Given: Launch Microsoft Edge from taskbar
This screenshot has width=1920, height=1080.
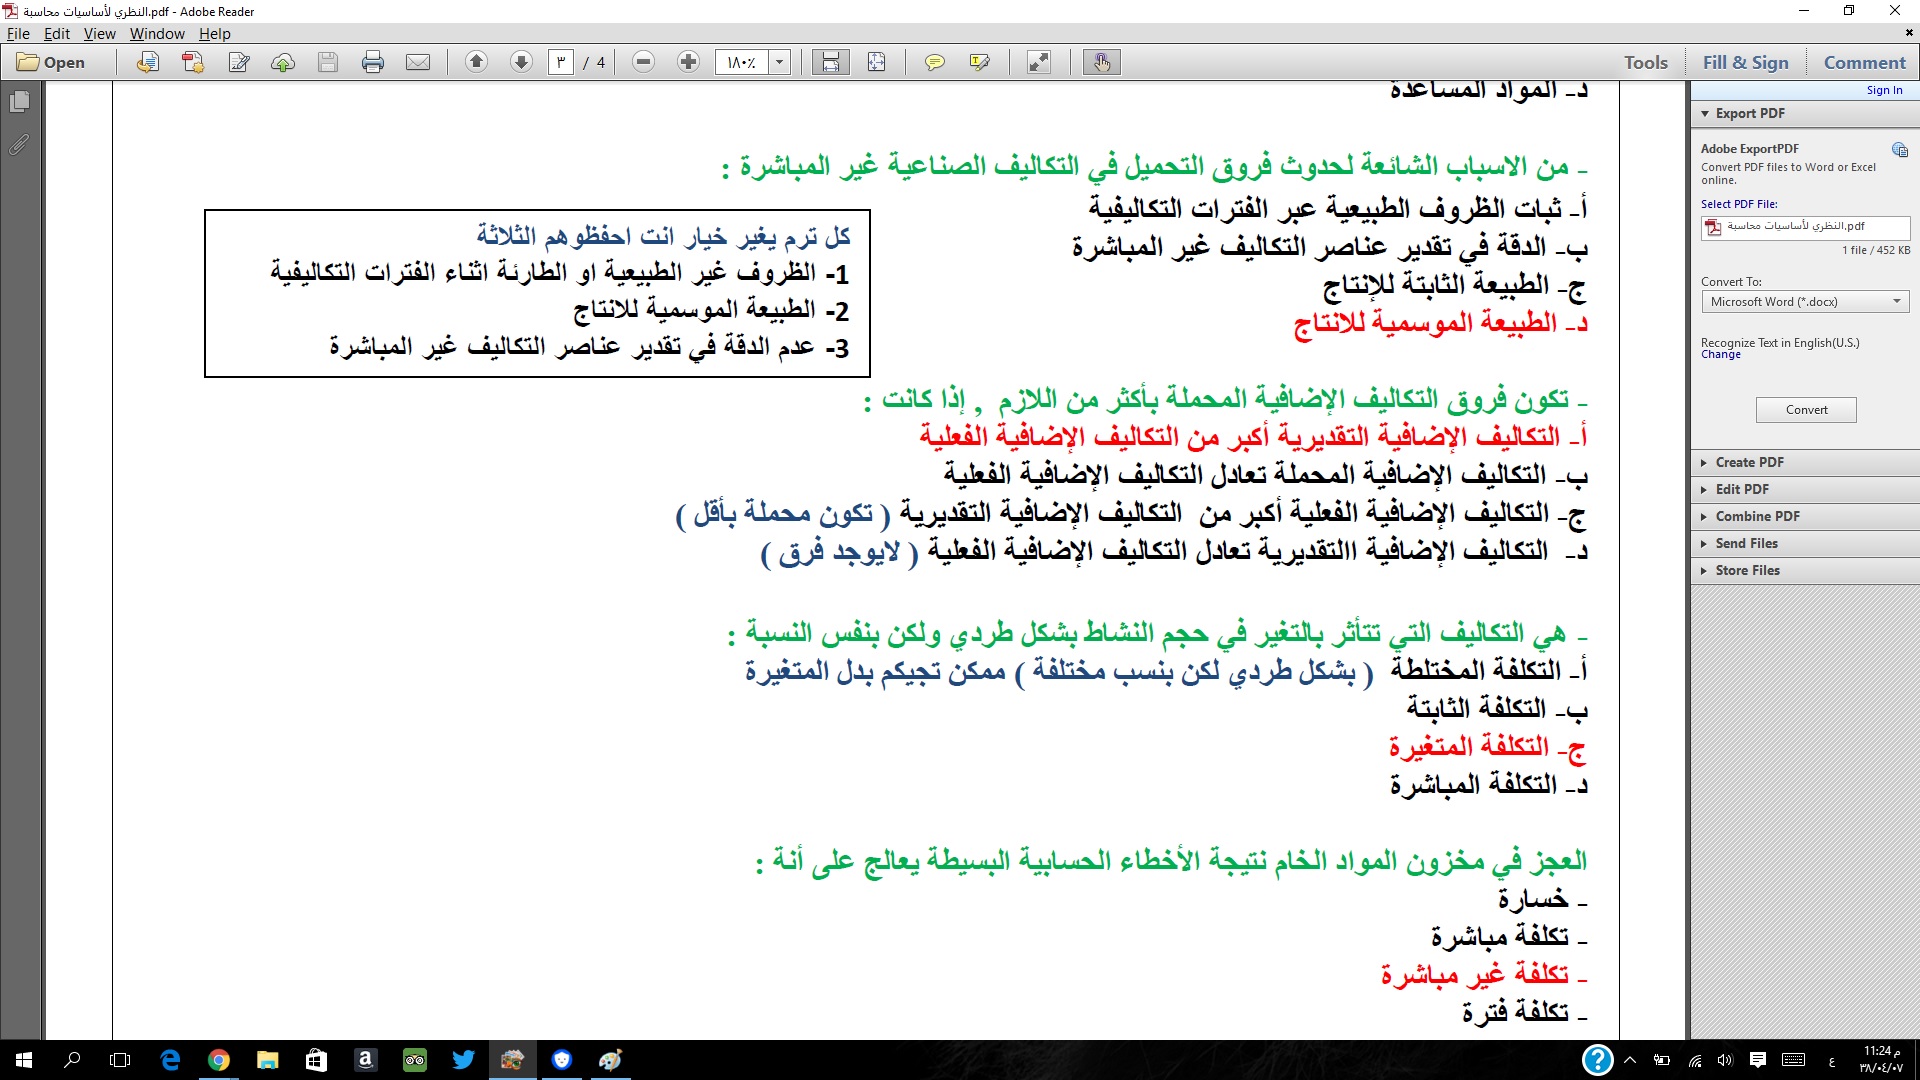Looking at the screenshot, I should pos(170,1060).
